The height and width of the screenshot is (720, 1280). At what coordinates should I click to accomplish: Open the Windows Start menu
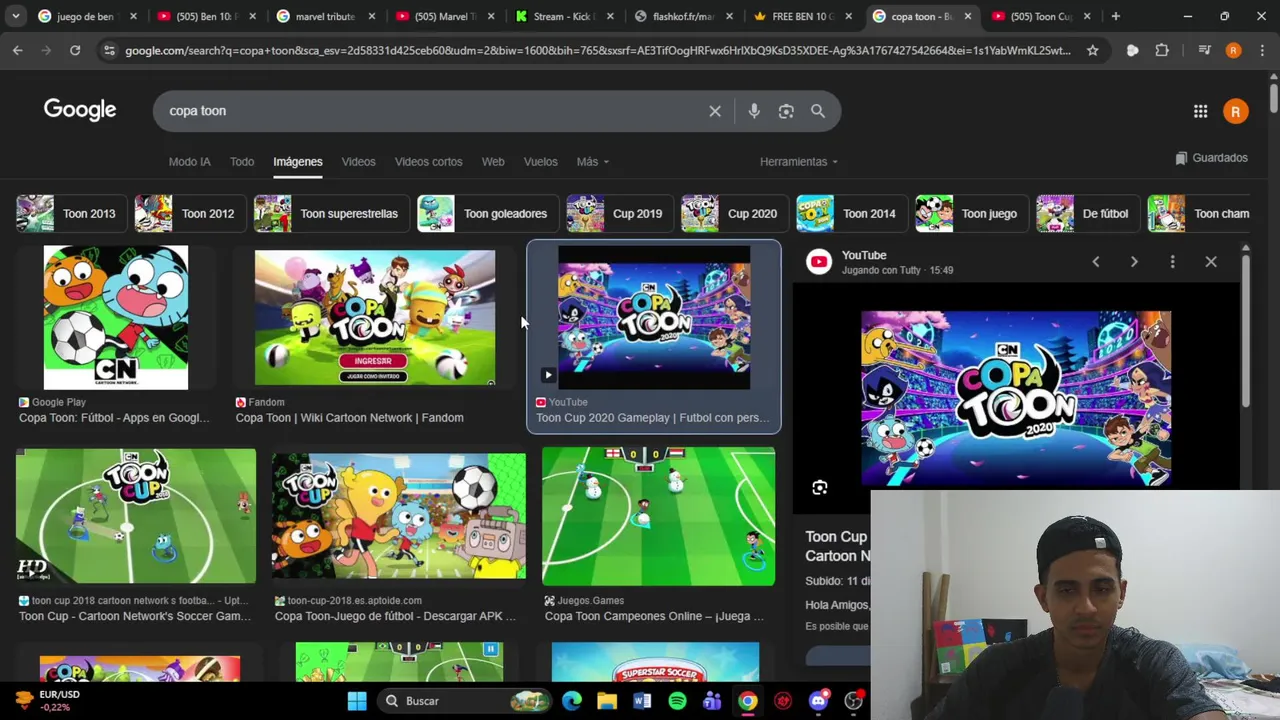[357, 701]
